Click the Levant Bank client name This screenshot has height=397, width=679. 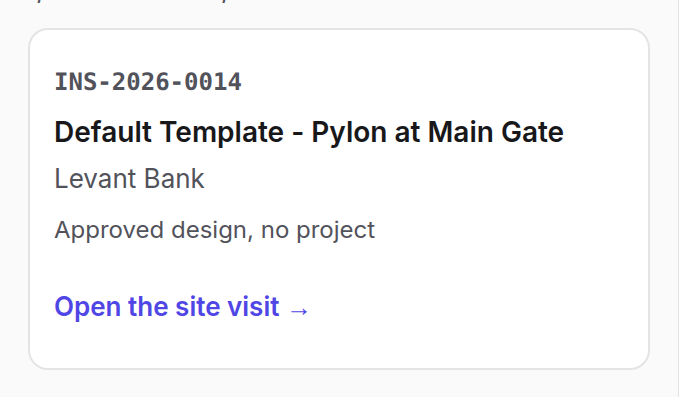tap(129, 179)
